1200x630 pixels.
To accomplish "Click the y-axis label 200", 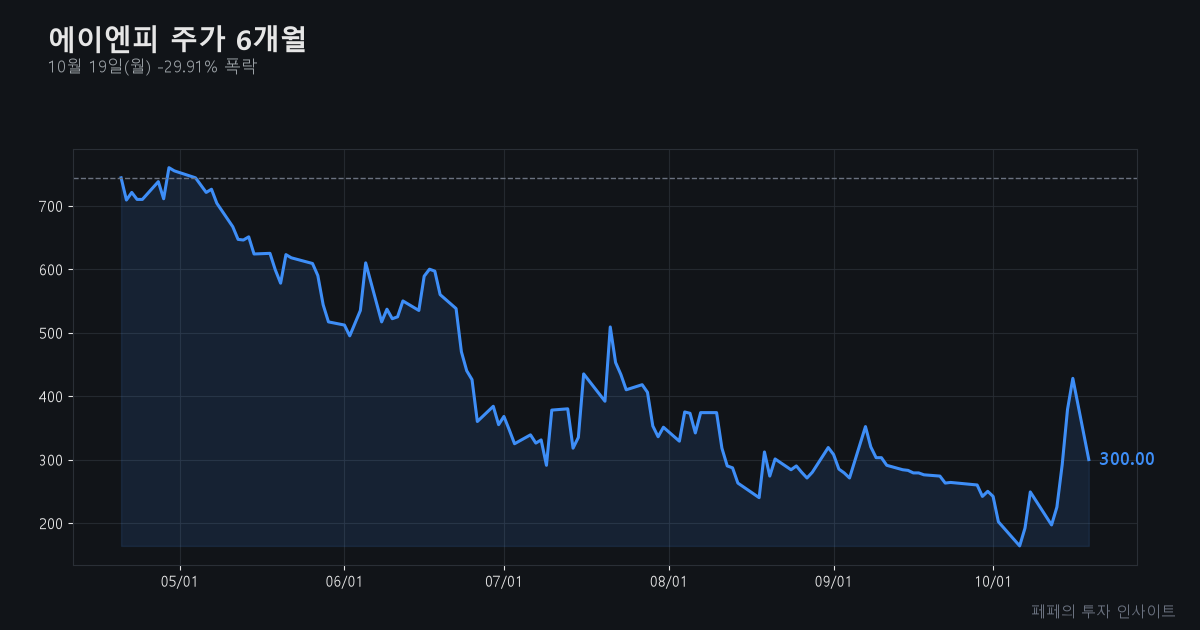I will point(53,524).
